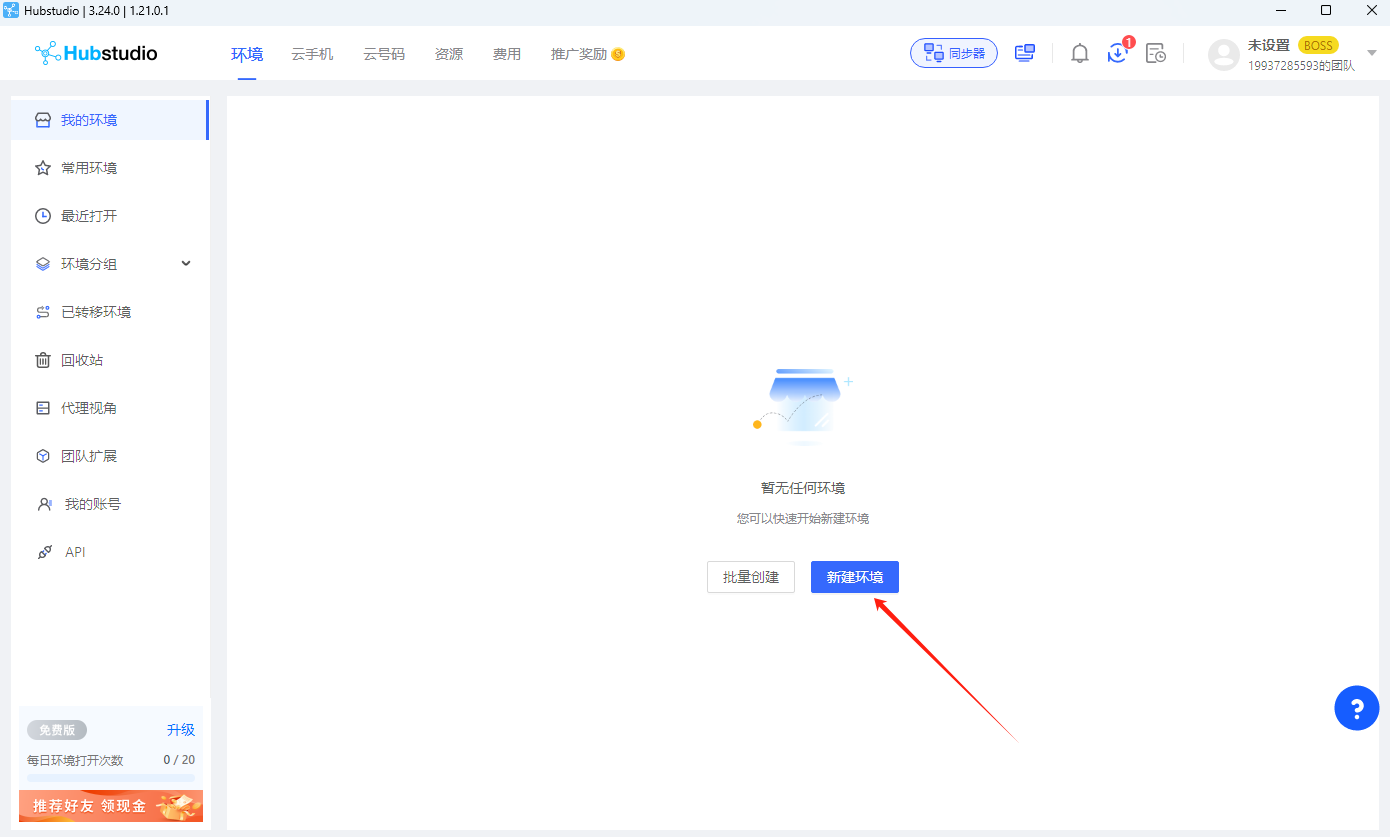The width and height of the screenshot is (1390, 837).
Task: Click the transfer icon beside 已转移环境
Action: (x=43, y=312)
